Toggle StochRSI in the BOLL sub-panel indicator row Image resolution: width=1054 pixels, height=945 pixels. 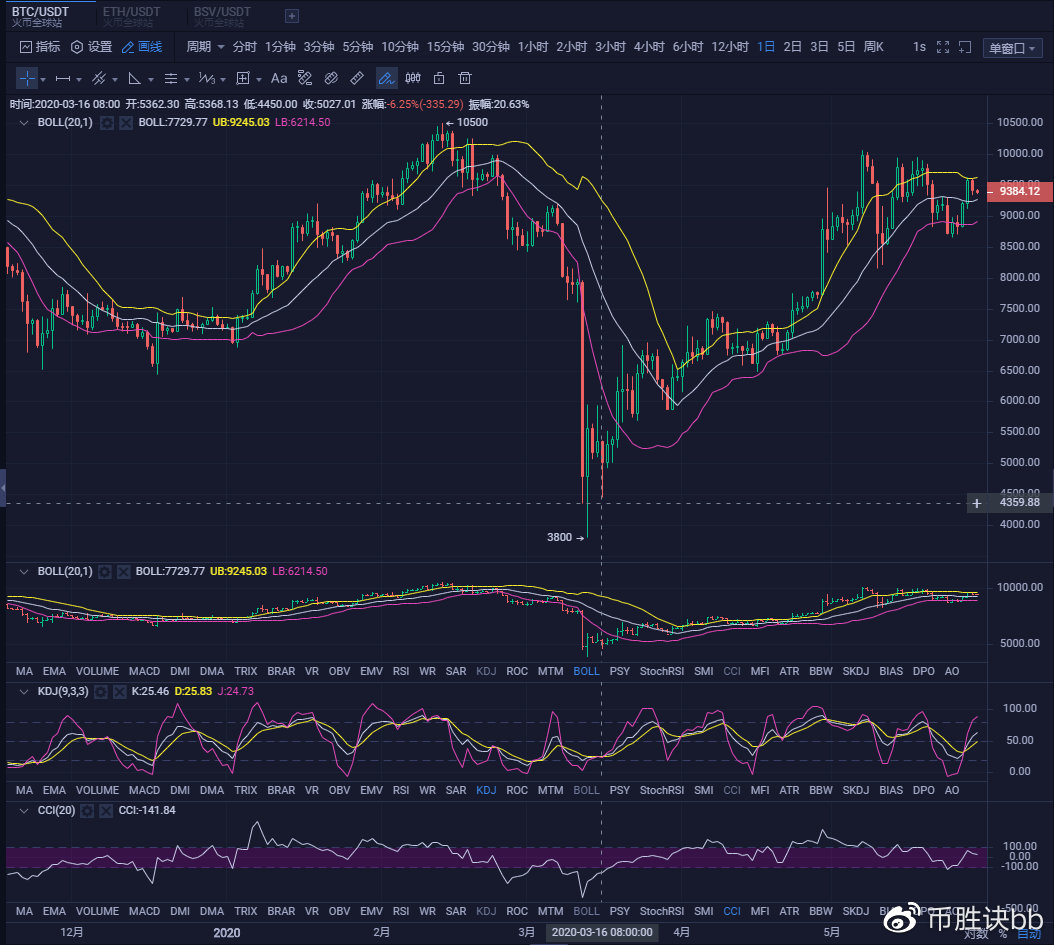tap(661, 671)
